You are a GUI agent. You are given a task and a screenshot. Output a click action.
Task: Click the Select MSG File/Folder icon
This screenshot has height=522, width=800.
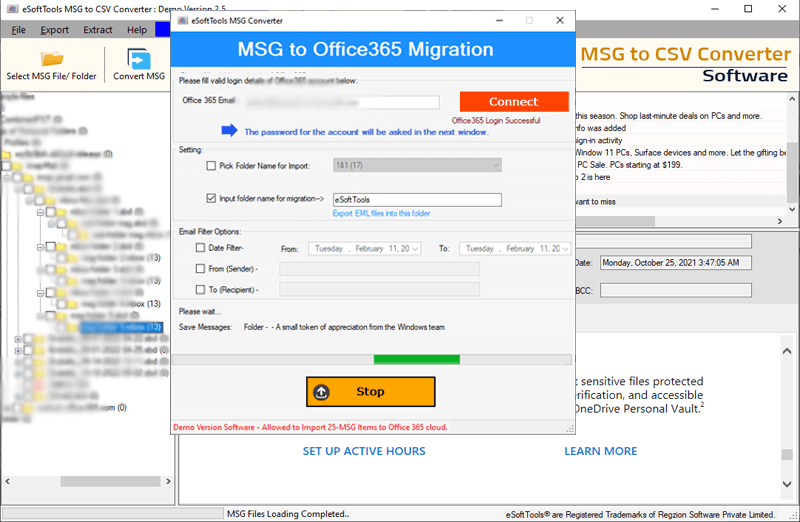tap(51, 58)
